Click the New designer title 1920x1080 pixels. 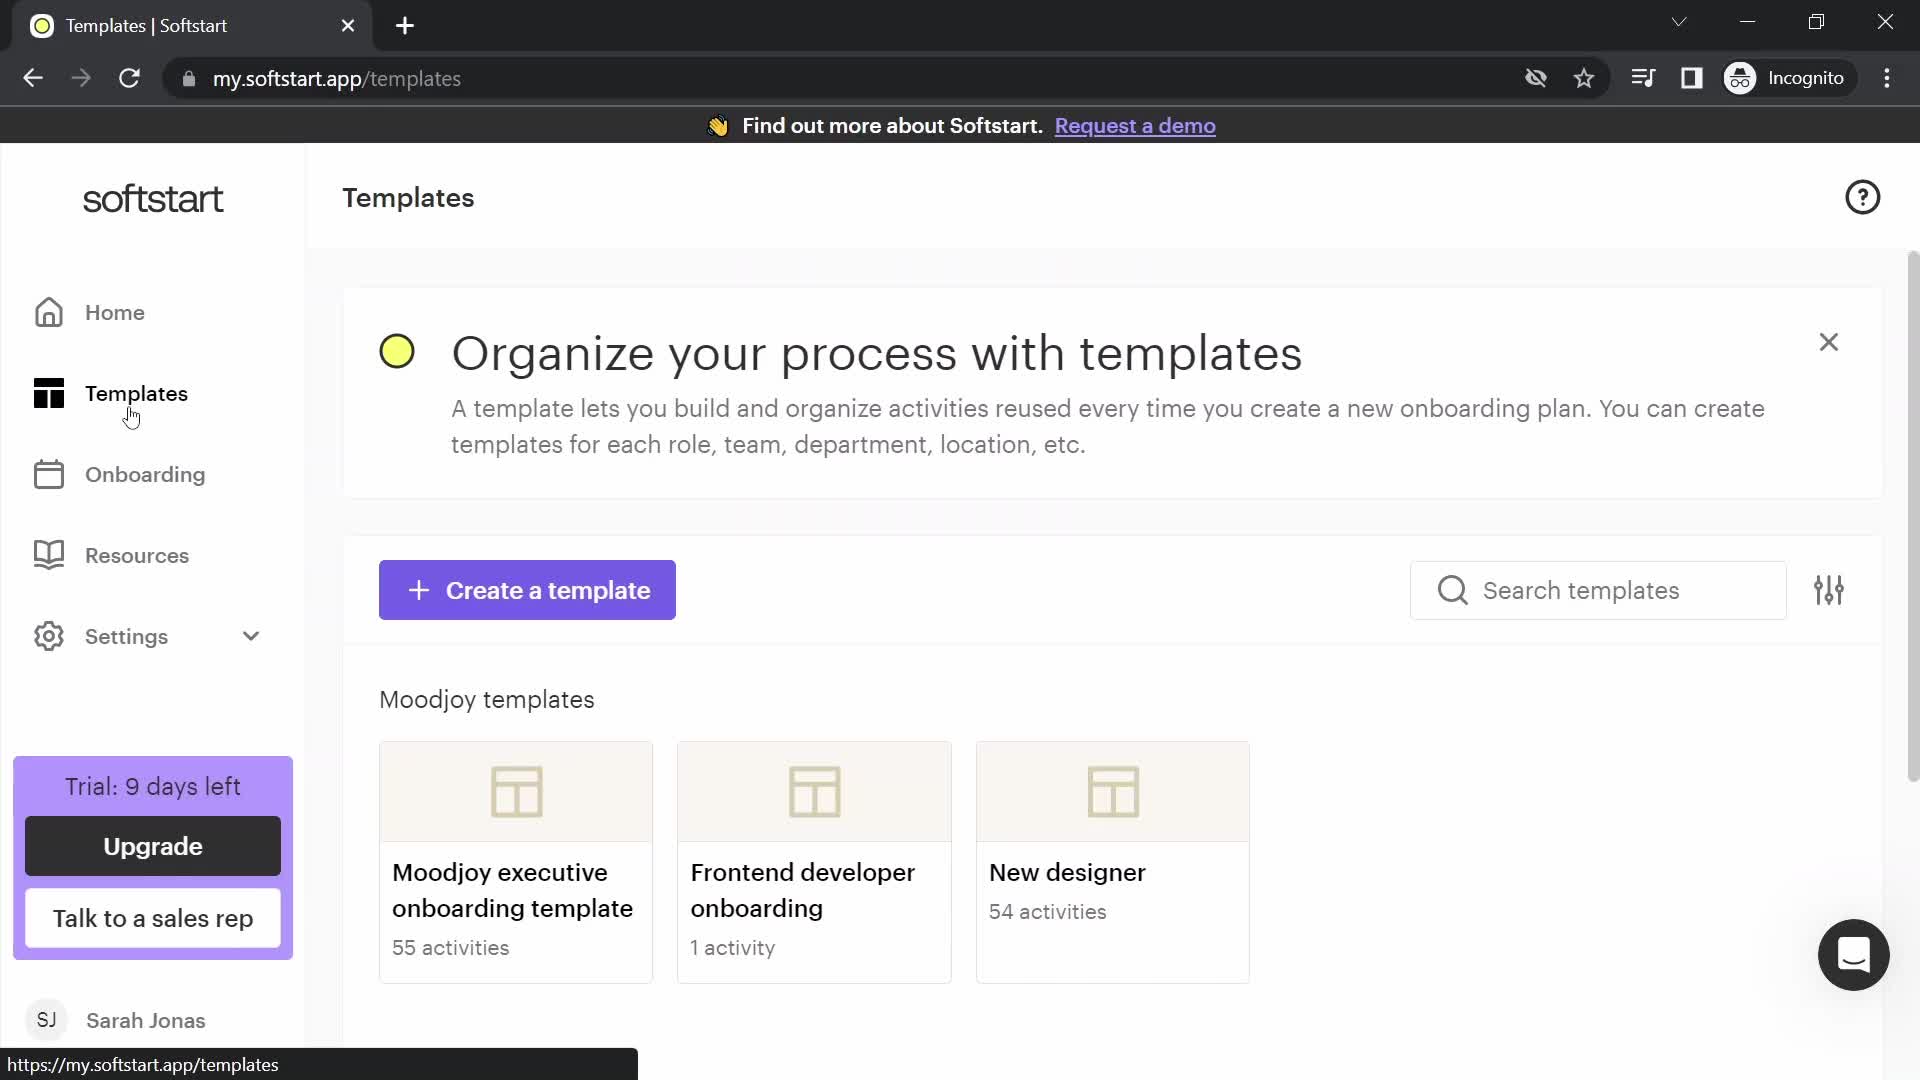[x=1067, y=873]
